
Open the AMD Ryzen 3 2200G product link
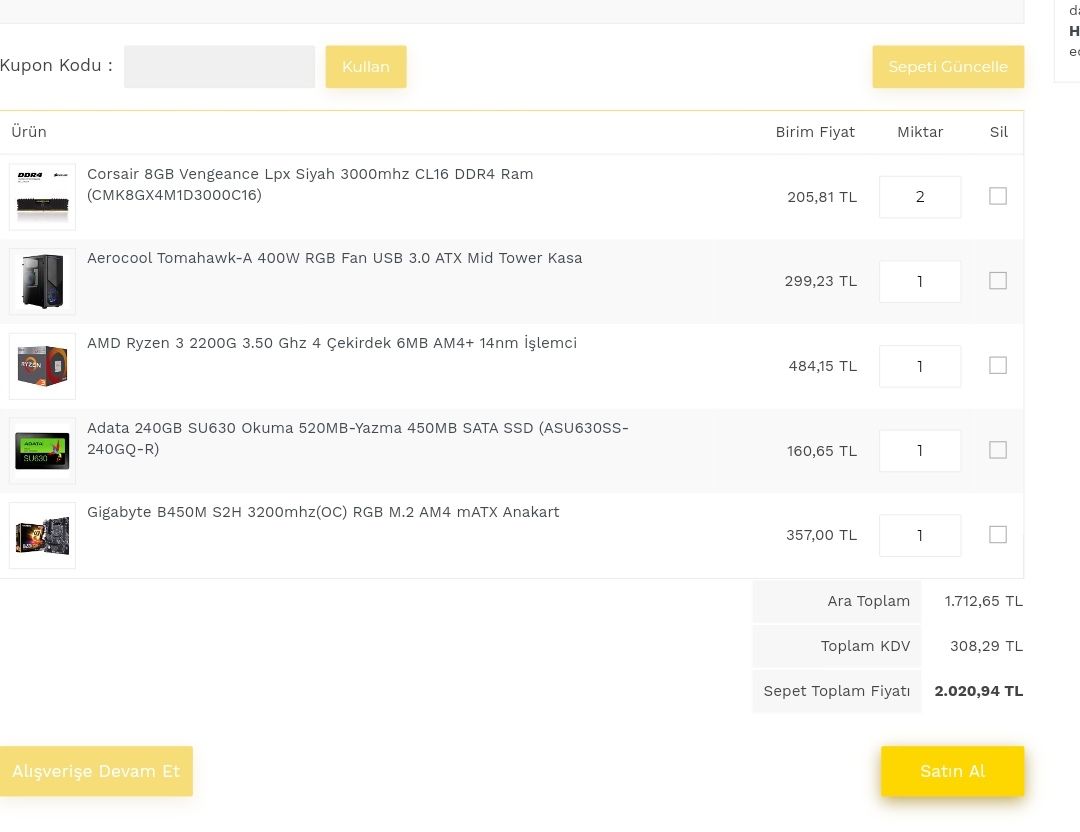(x=332, y=343)
